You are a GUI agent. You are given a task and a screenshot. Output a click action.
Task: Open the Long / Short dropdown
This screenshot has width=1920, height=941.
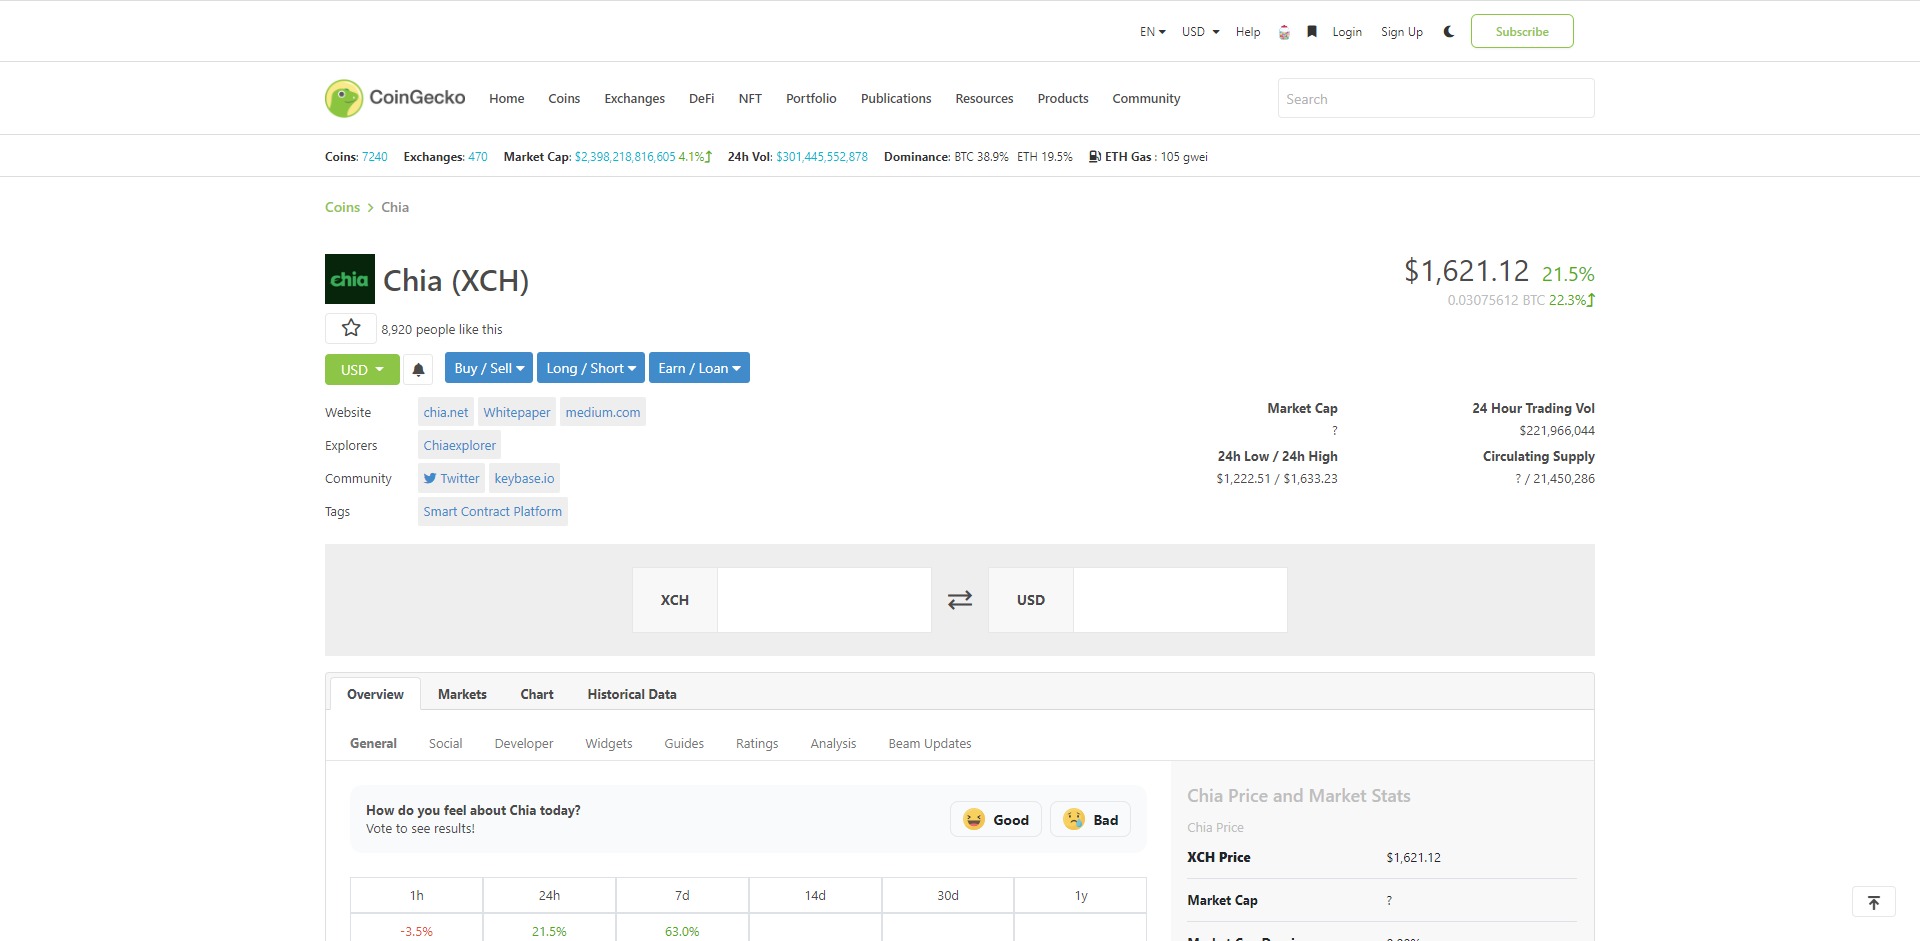coord(590,367)
